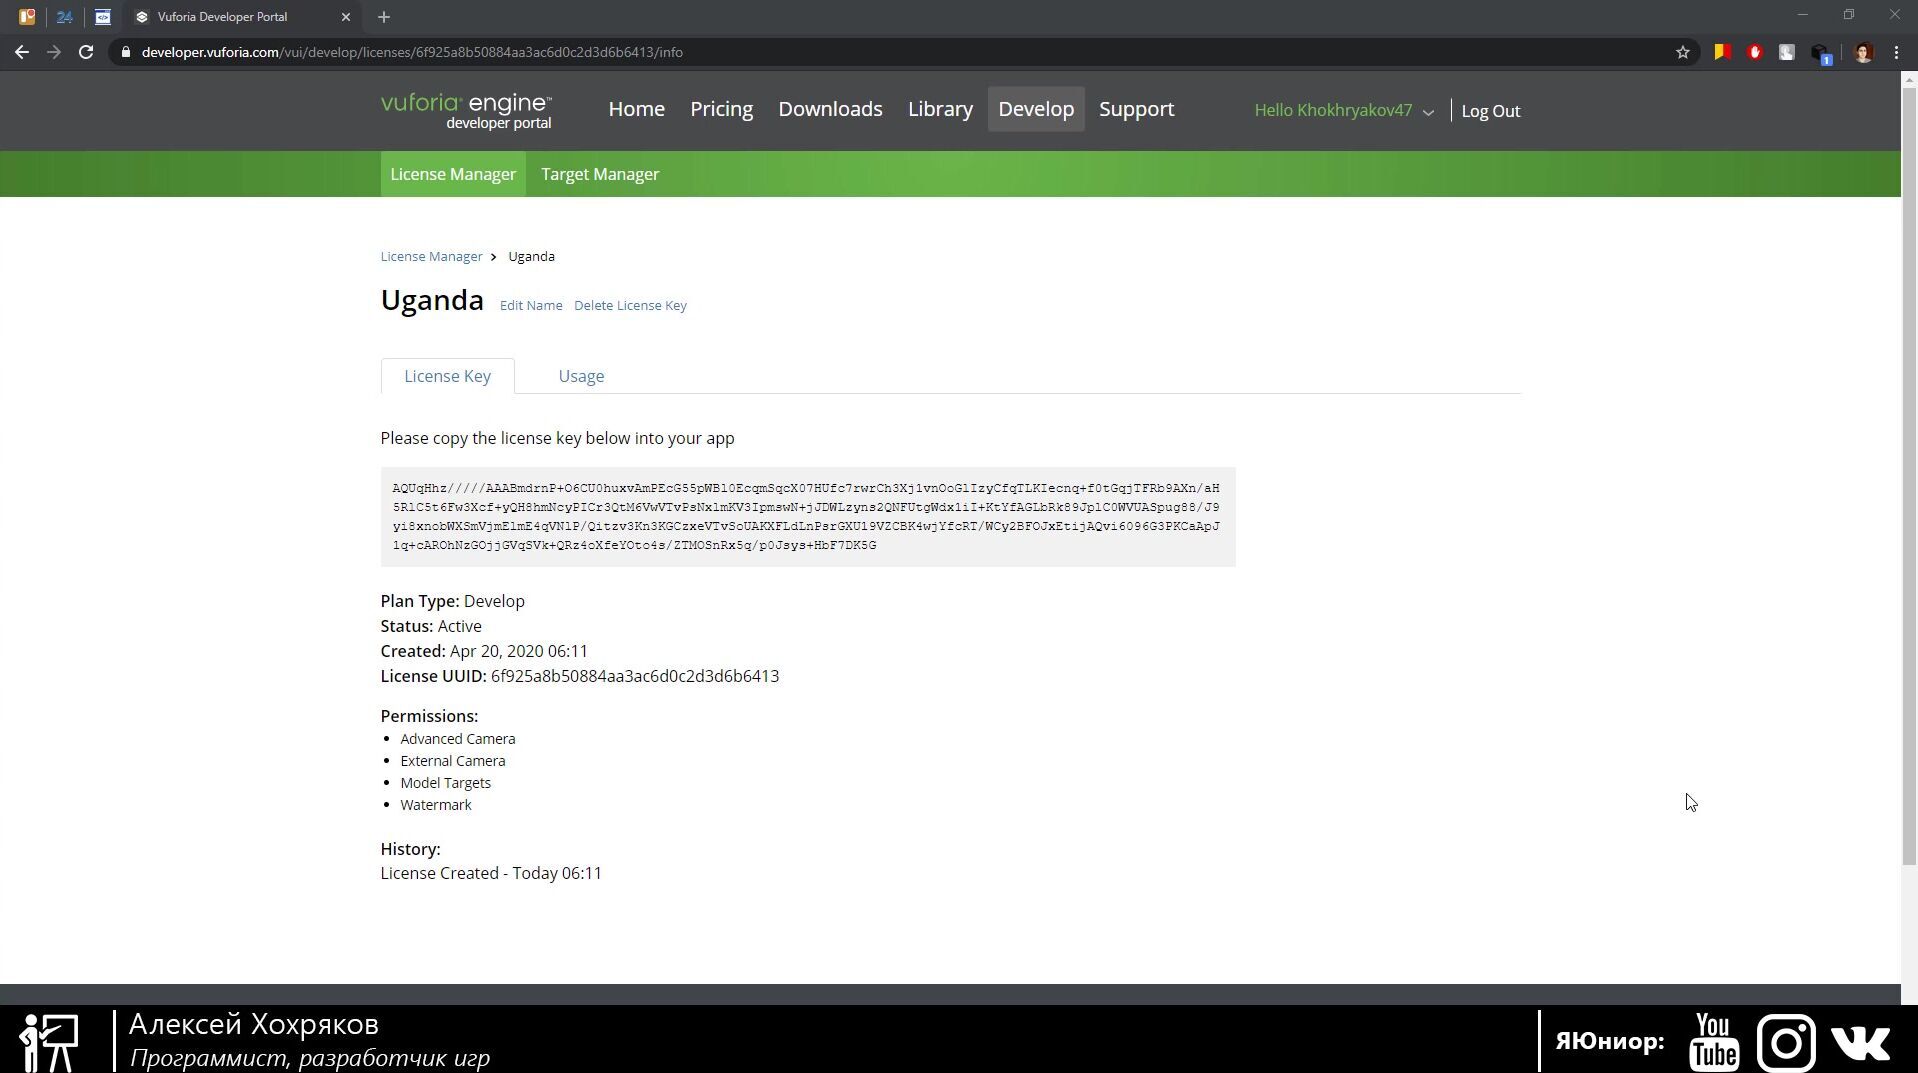
Task: Open the black cube extension with badge
Action: (1821, 54)
